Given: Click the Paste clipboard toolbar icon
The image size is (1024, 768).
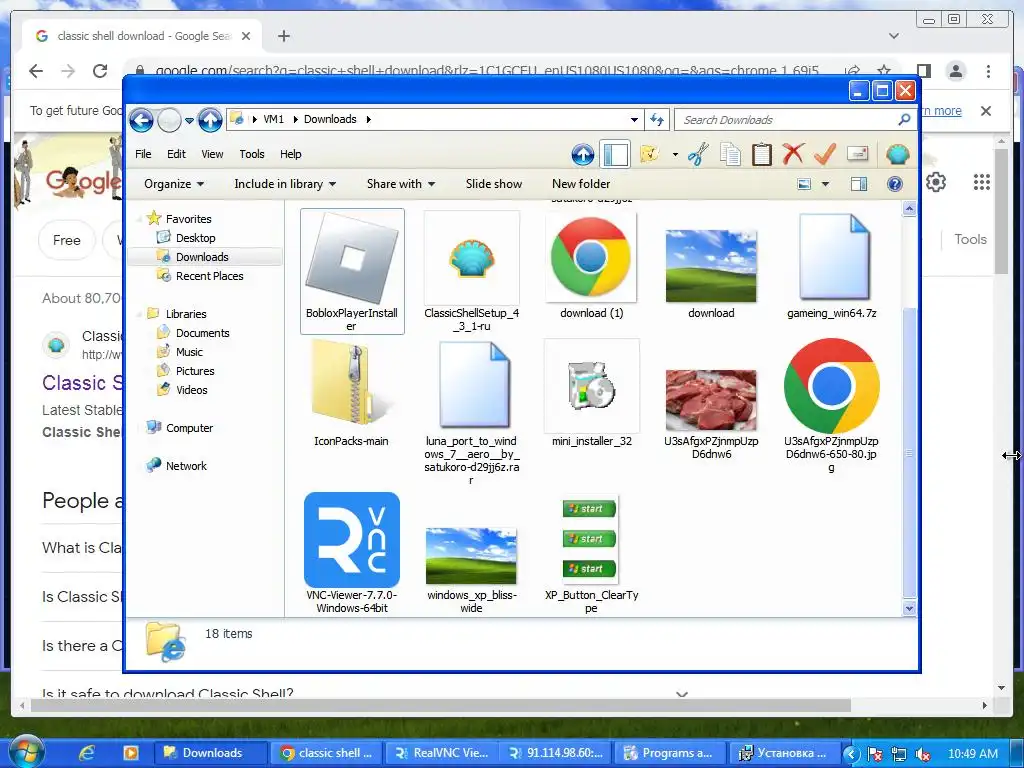Looking at the screenshot, I should point(761,155).
